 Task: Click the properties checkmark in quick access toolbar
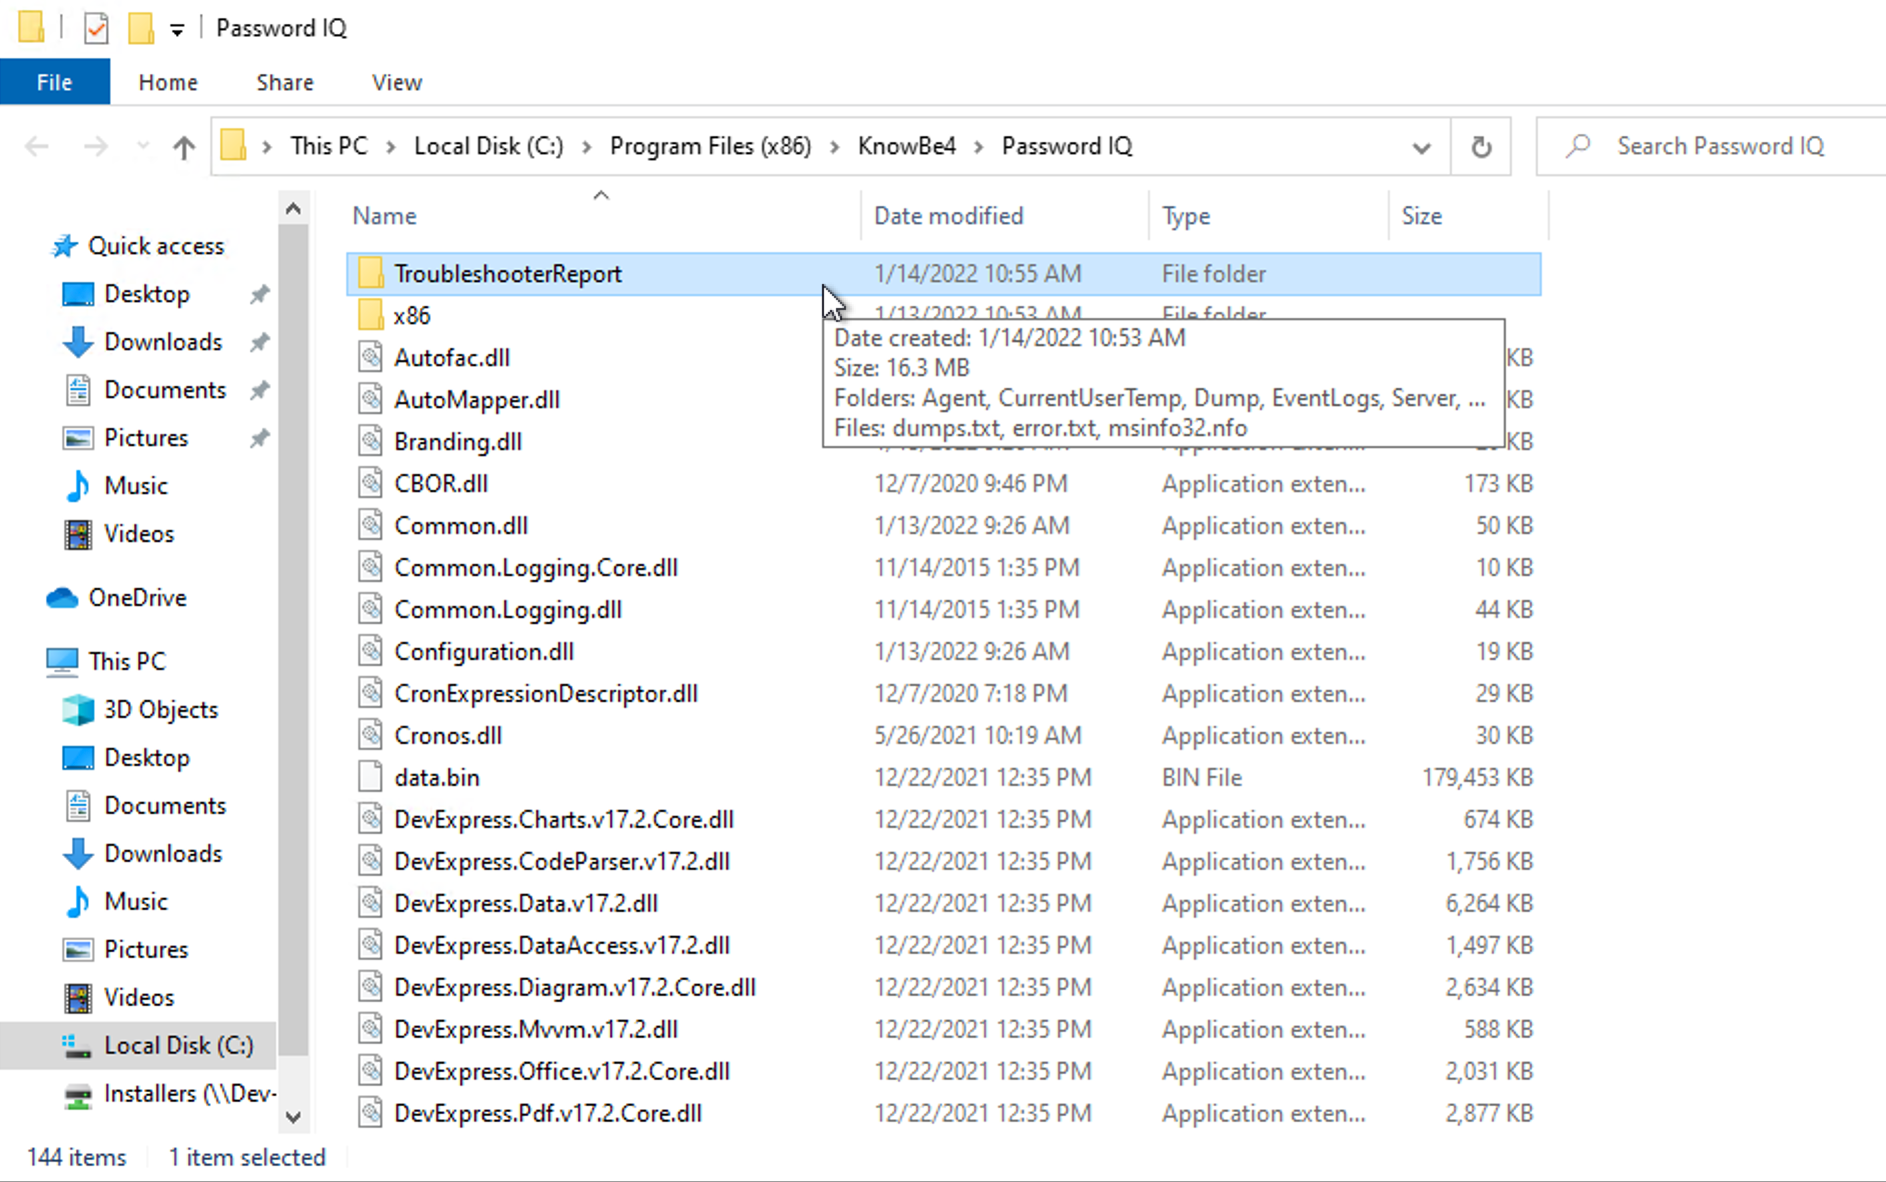coord(95,27)
